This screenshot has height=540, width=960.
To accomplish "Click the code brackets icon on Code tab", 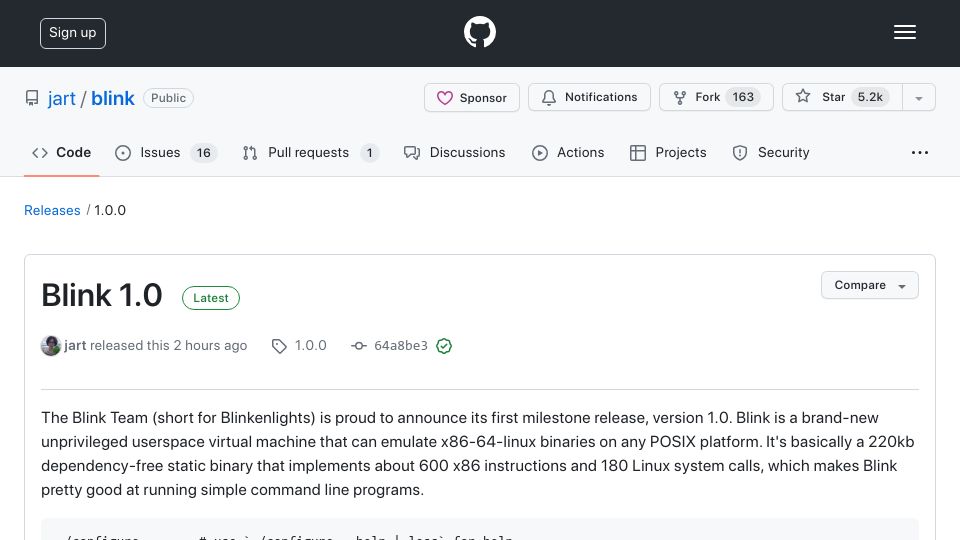I will click(40, 153).
